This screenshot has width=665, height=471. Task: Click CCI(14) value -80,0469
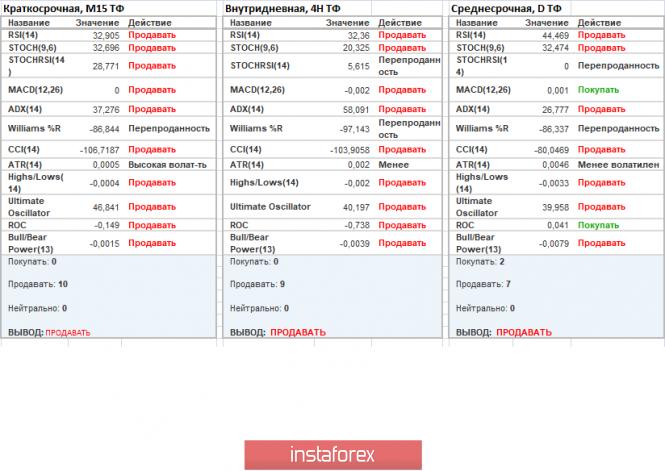[551, 150]
